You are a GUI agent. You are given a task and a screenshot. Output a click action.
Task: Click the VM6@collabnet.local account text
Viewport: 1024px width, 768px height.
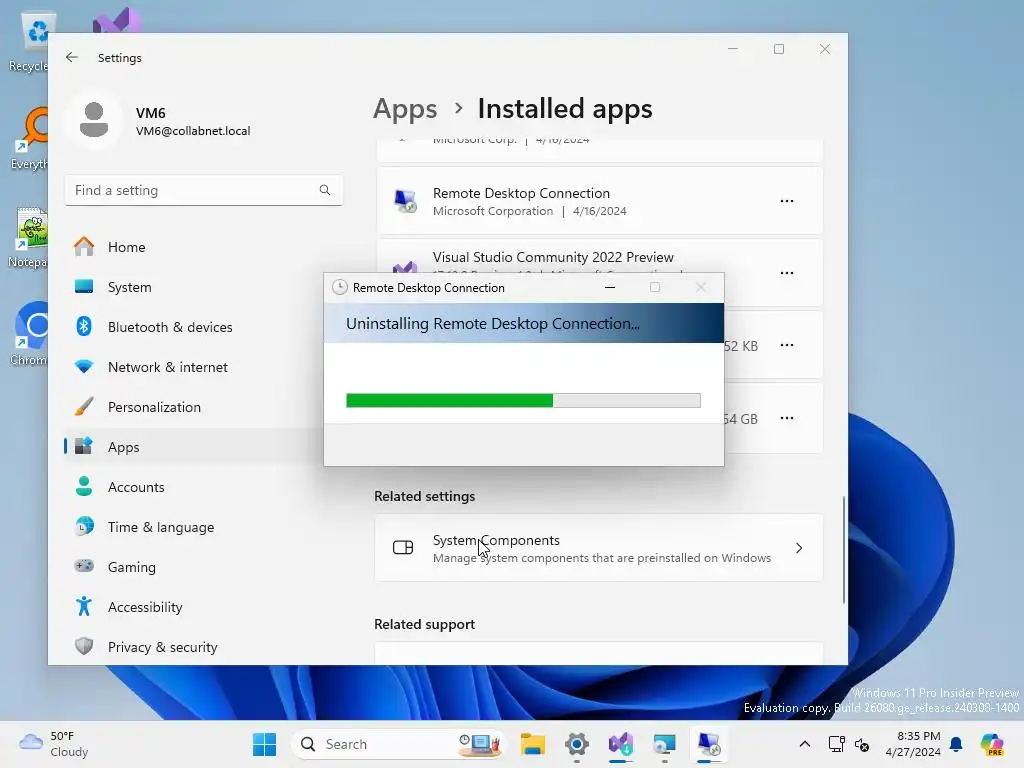click(193, 131)
